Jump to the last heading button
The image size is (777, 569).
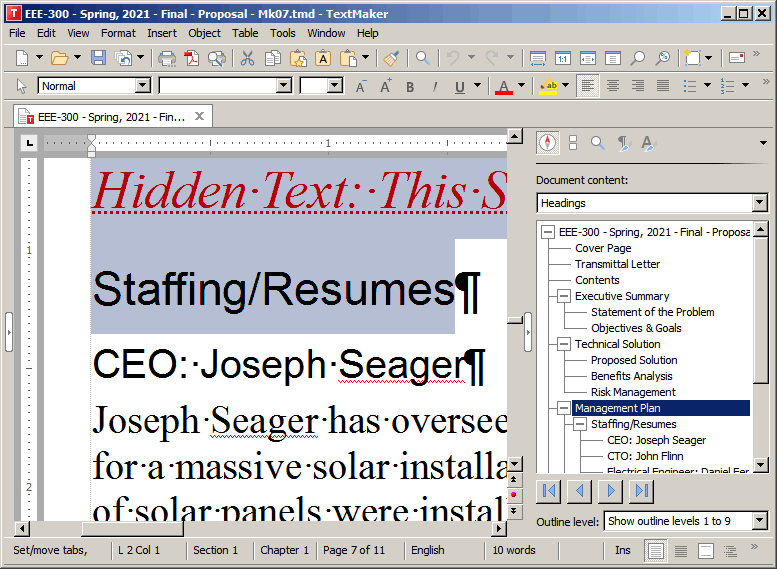click(x=642, y=491)
